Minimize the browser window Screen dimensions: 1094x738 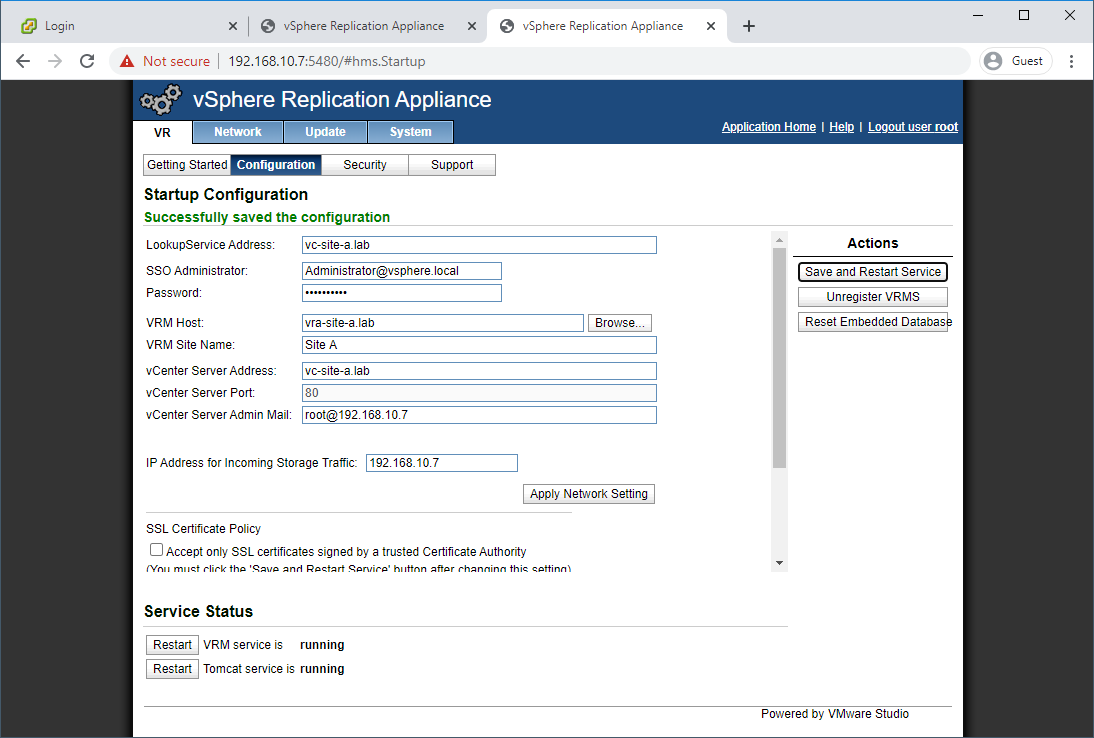(978, 15)
